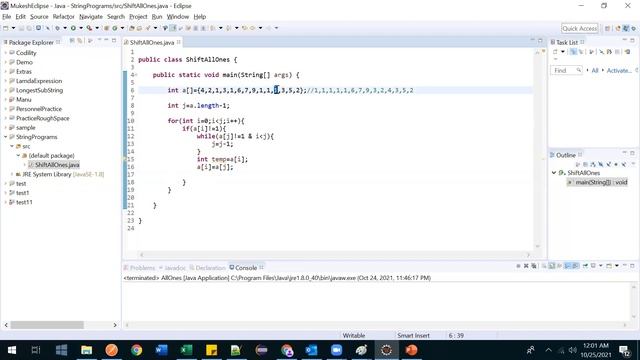Open Windows Start menu
Image resolution: width=640 pixels, height=360 pixels.
click(11, 350)
